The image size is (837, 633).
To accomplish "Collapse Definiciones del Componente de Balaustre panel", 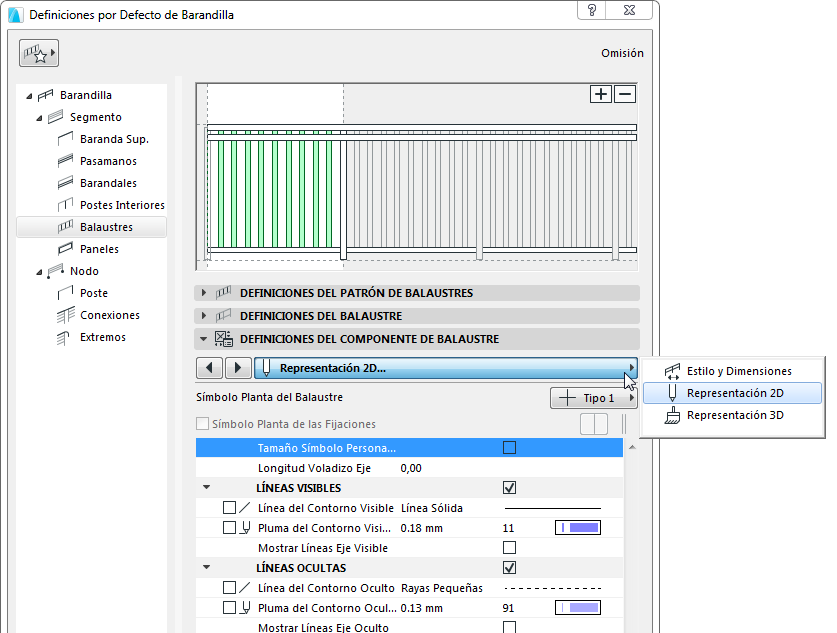I will coord(203,339).
